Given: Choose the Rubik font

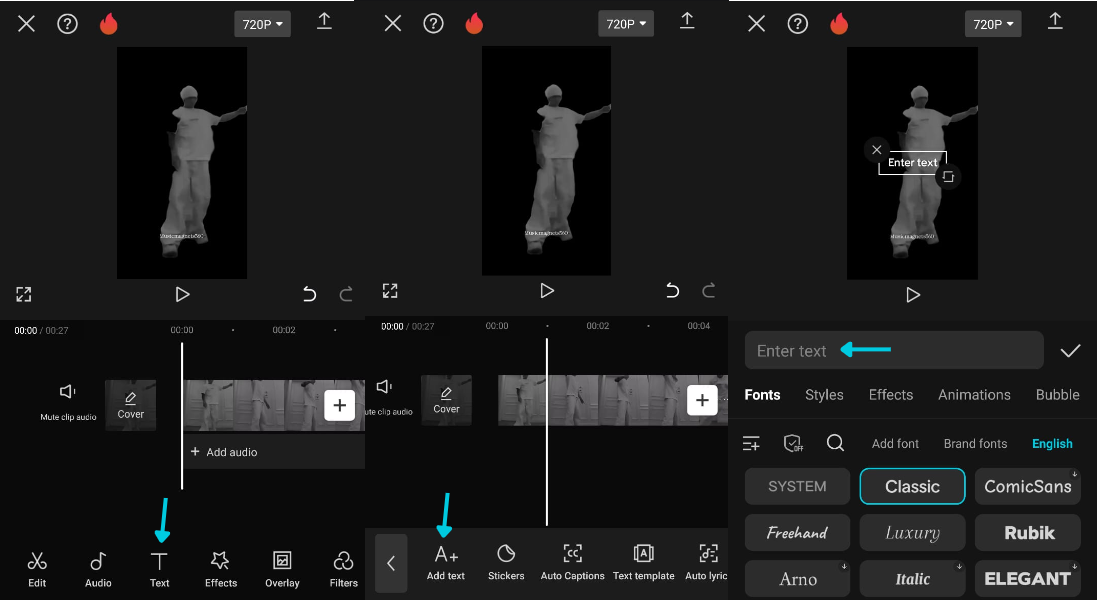Looking at the screenshot, I should coord(1027,533).
